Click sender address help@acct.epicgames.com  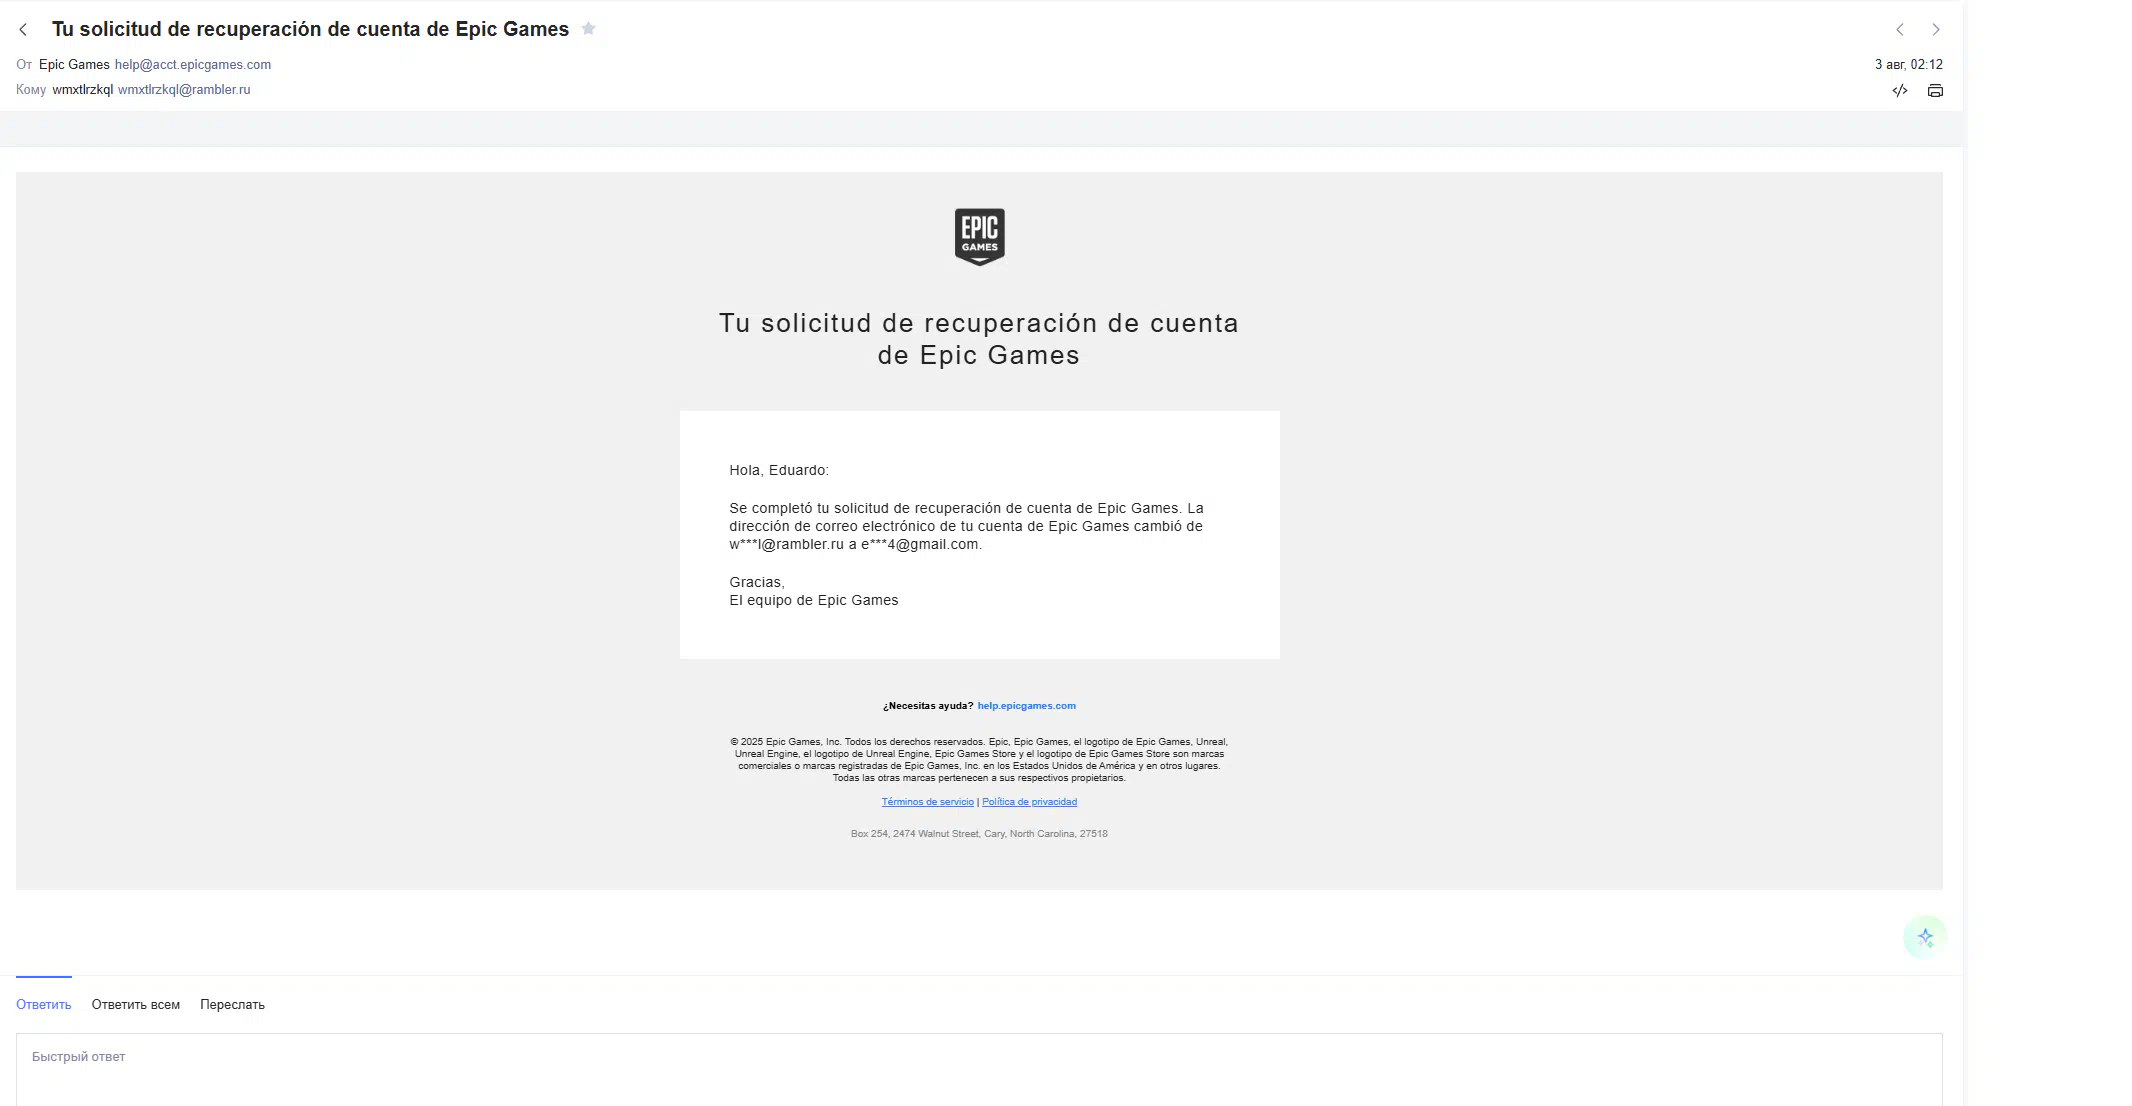[x=193, y=65]
